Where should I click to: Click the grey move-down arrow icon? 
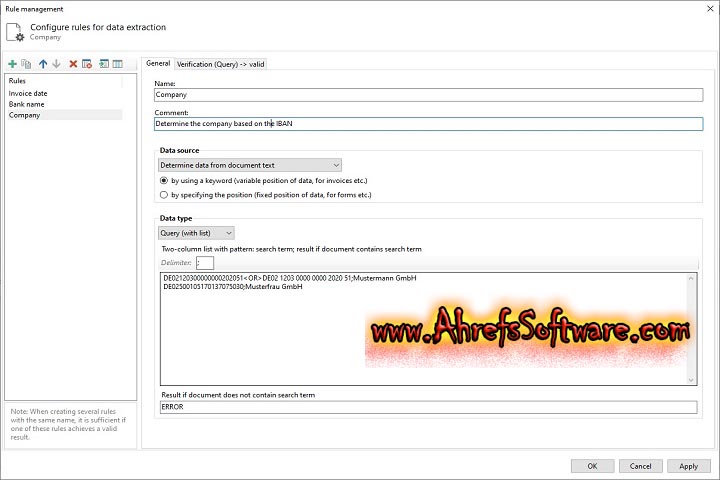click(x=56, y=64)
